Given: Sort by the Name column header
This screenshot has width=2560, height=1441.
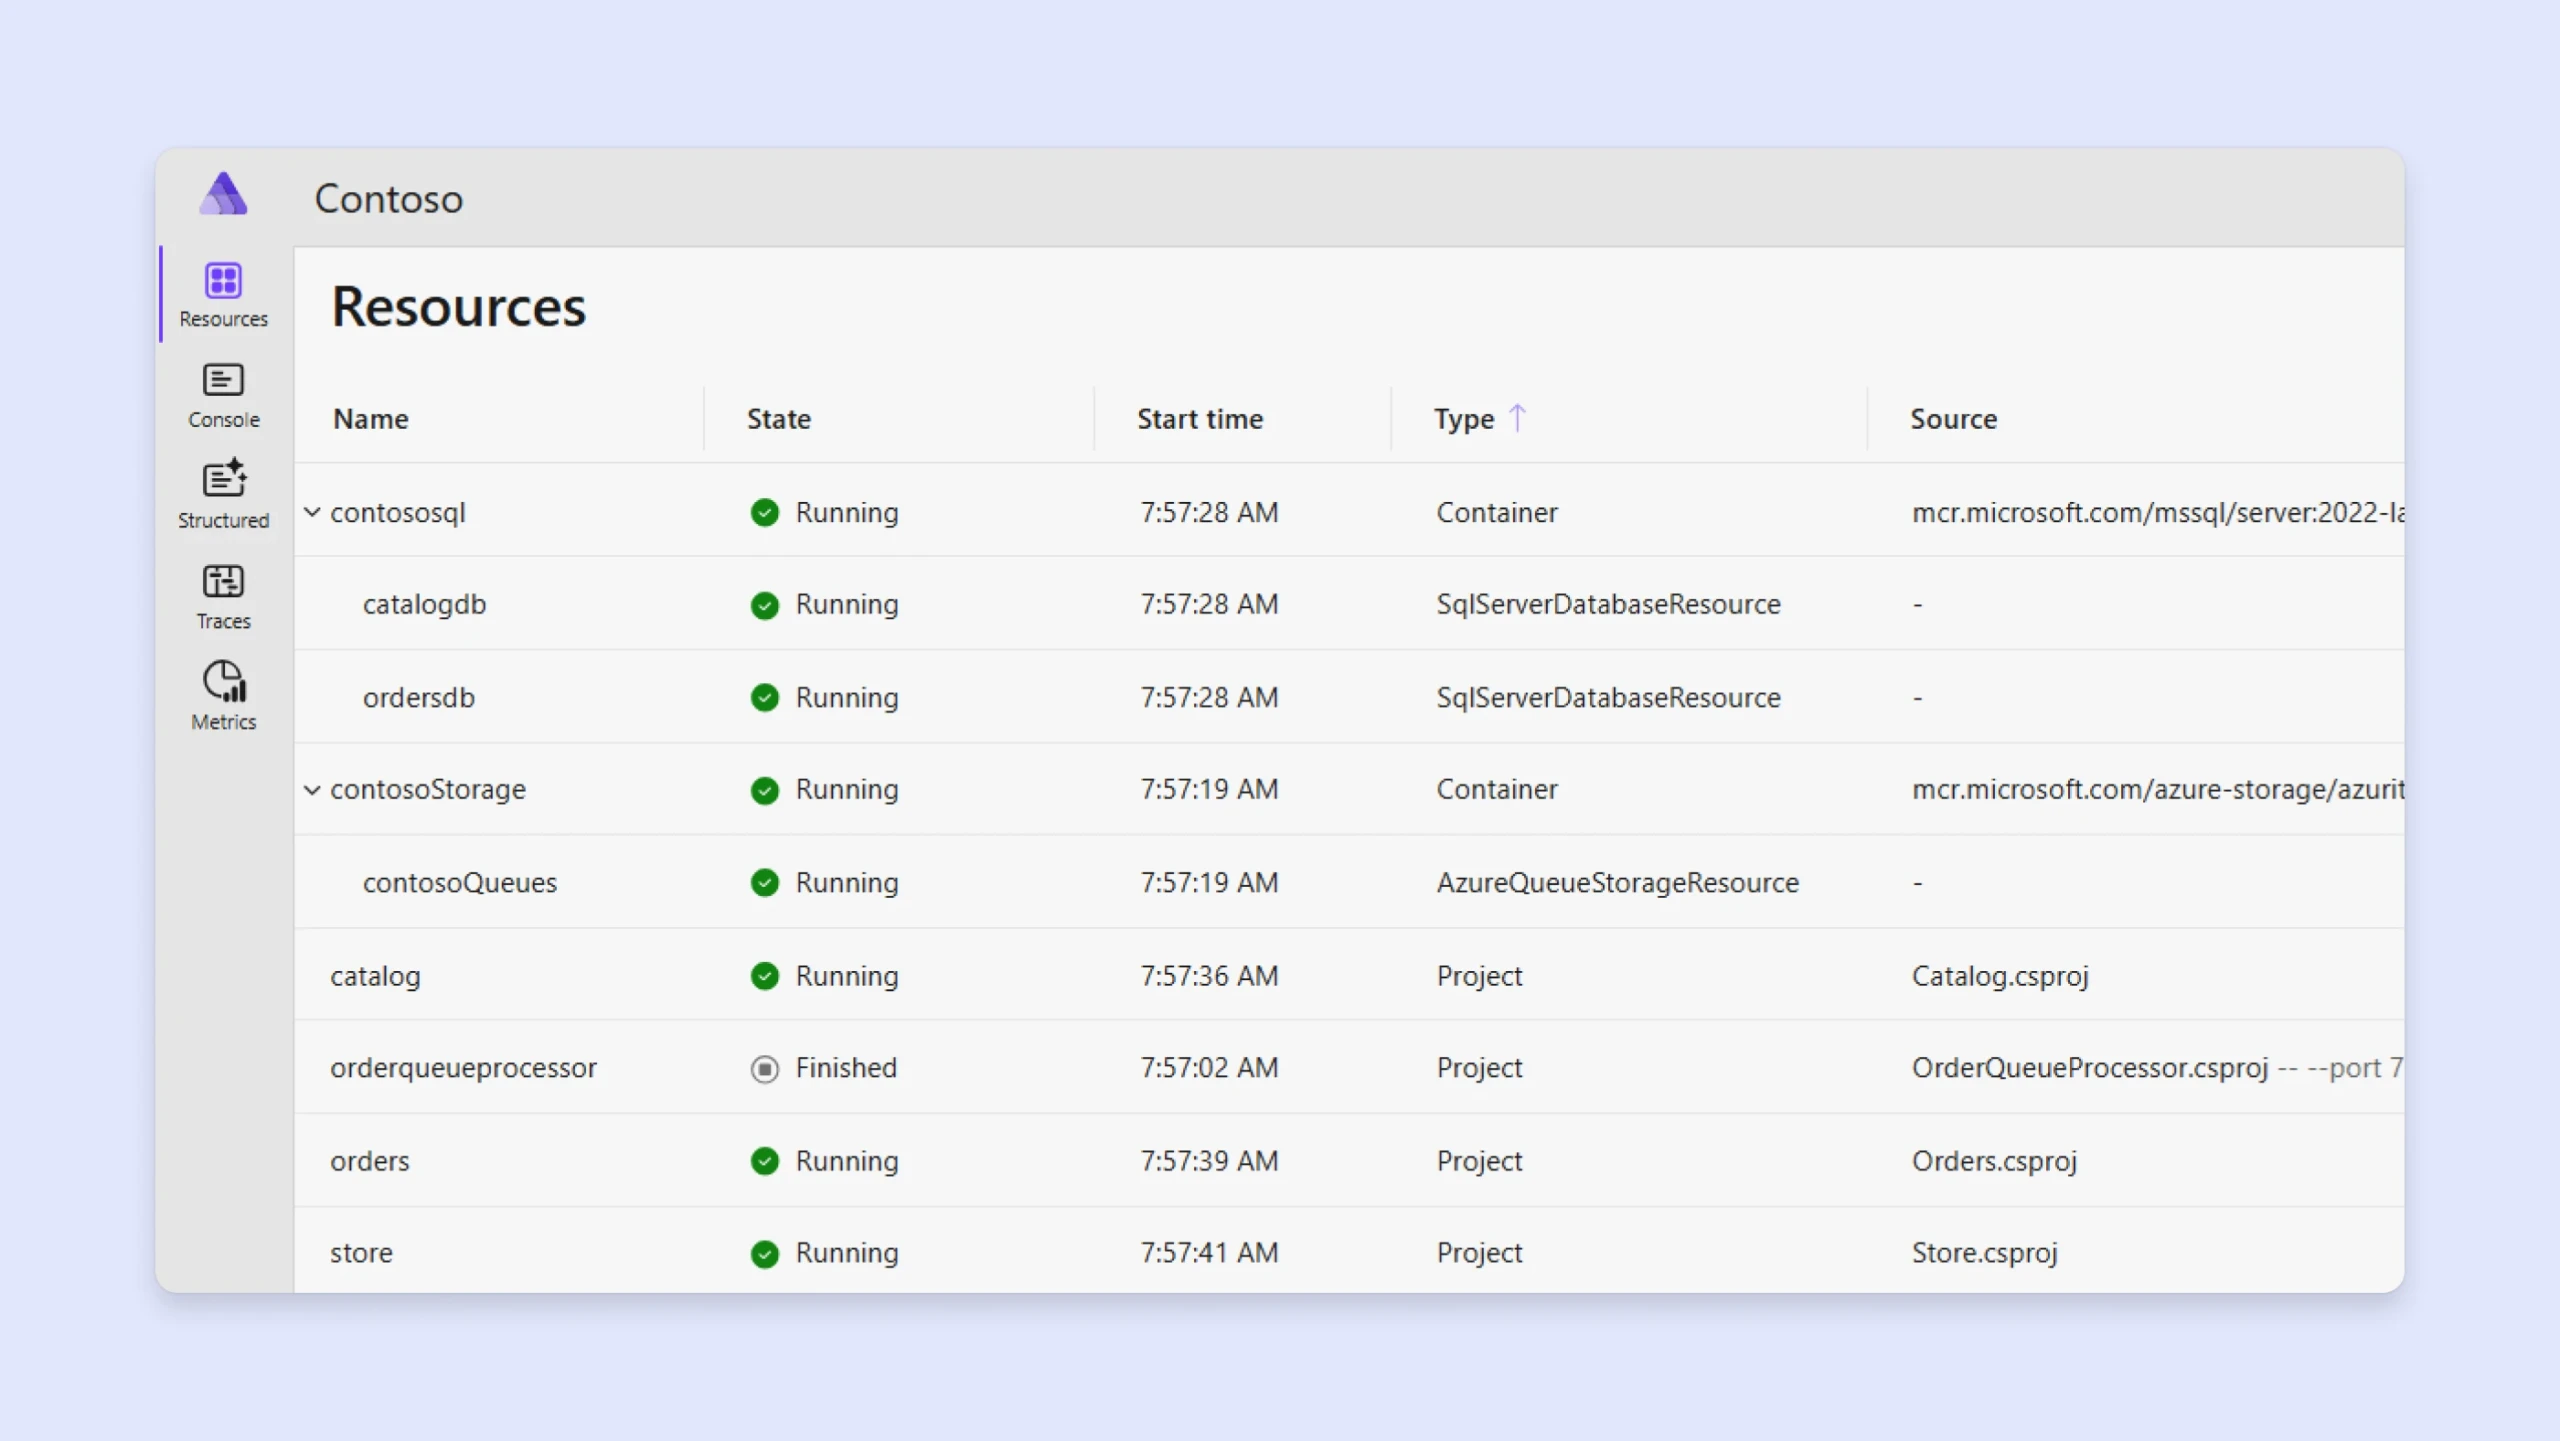Looking at the screenshot, I should (370, 419).
